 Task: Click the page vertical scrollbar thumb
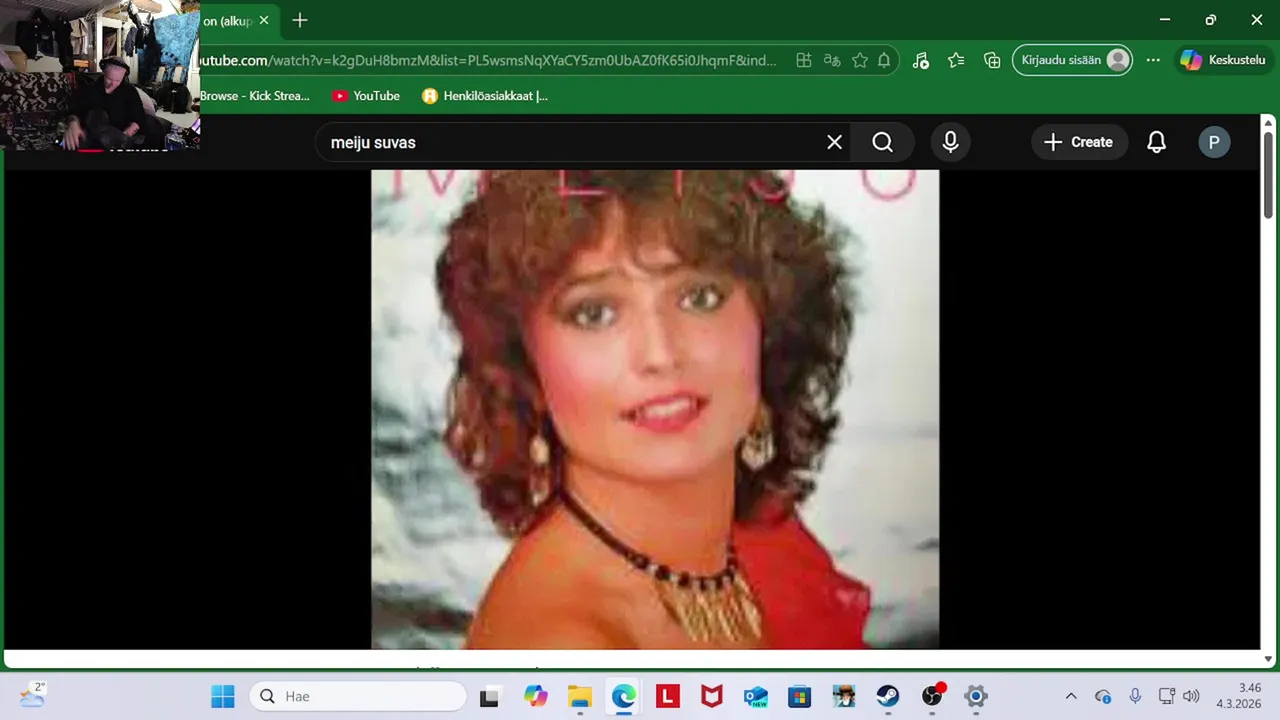1268,175
